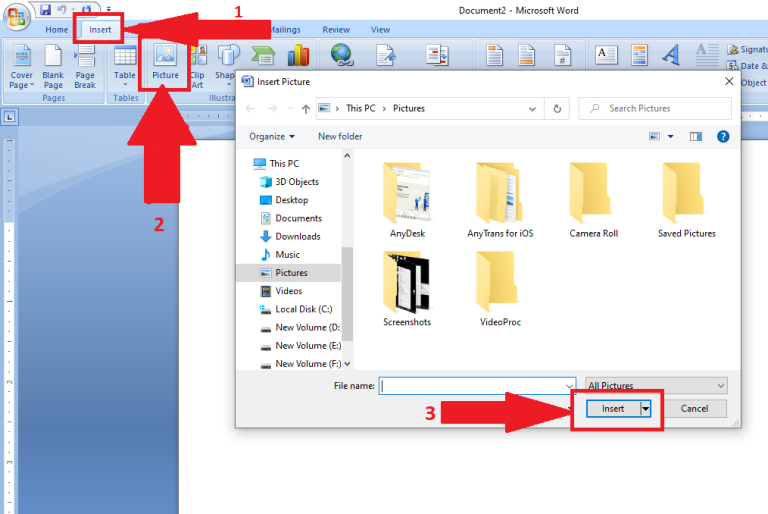Insert a Page Break
768x514 pixels.
(x=85, y=67)
